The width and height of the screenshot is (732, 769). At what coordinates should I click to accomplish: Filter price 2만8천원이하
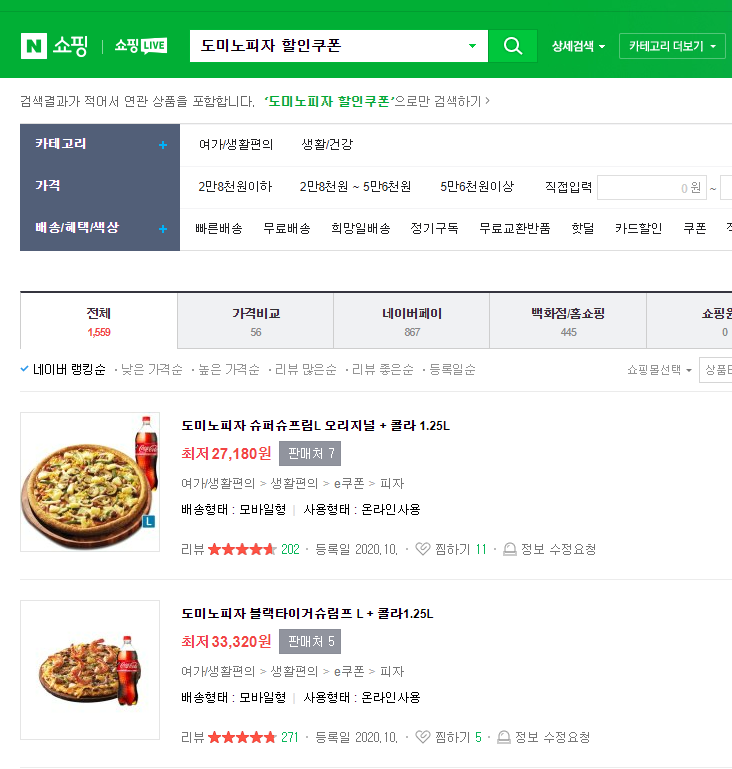click(x=235, y=186)
